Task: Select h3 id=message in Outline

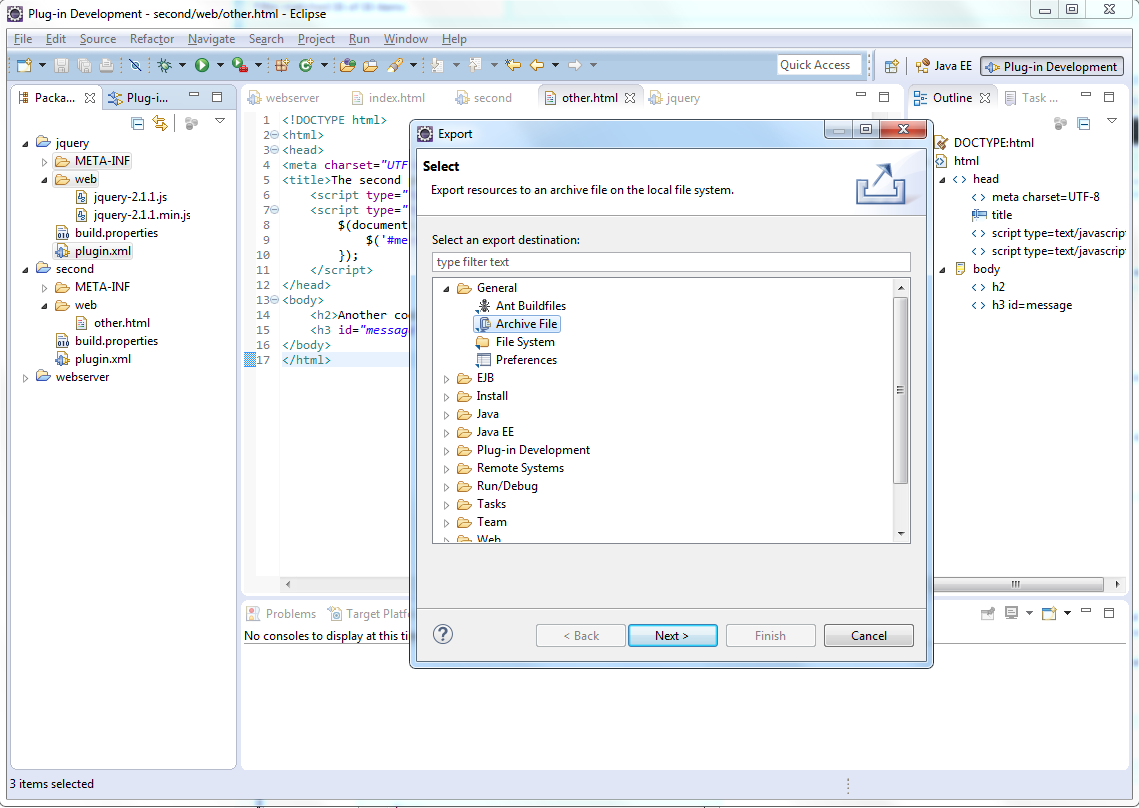Action: click(x=1021, y=306)
